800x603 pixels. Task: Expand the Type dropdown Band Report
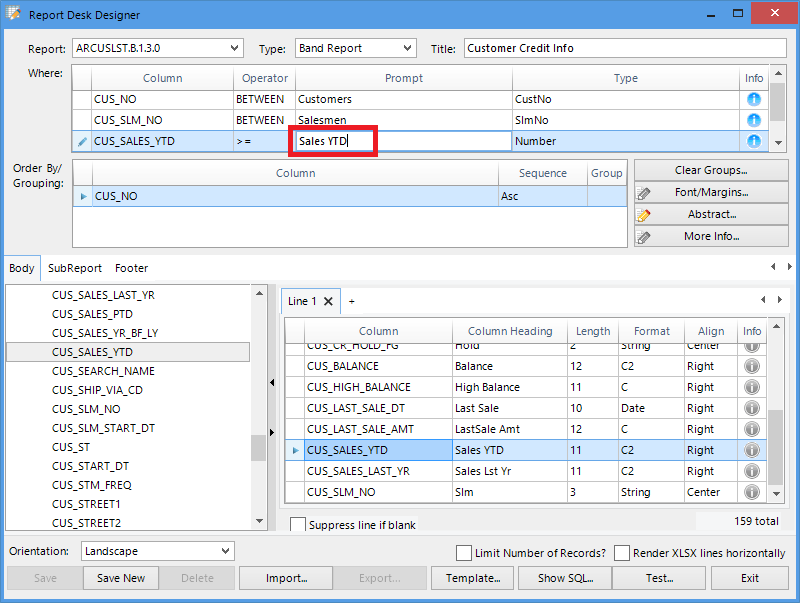(355, 48)
